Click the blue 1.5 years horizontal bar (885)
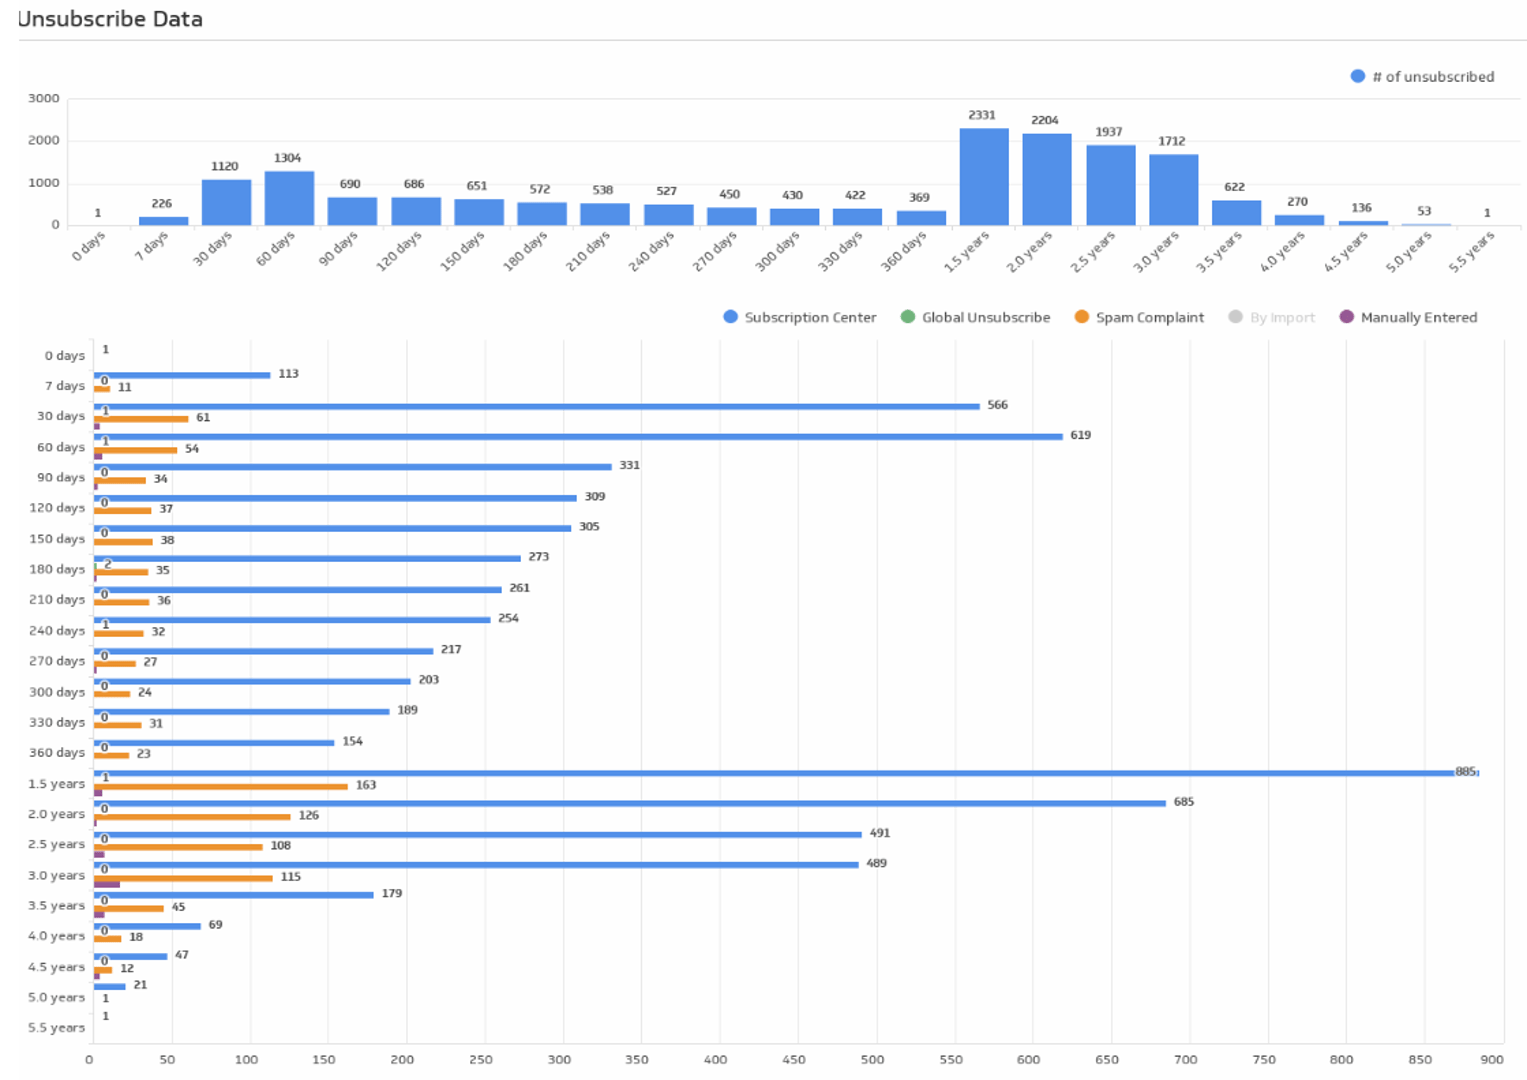The width and height of the screenshot is (1527, 1080). (786, 773)
